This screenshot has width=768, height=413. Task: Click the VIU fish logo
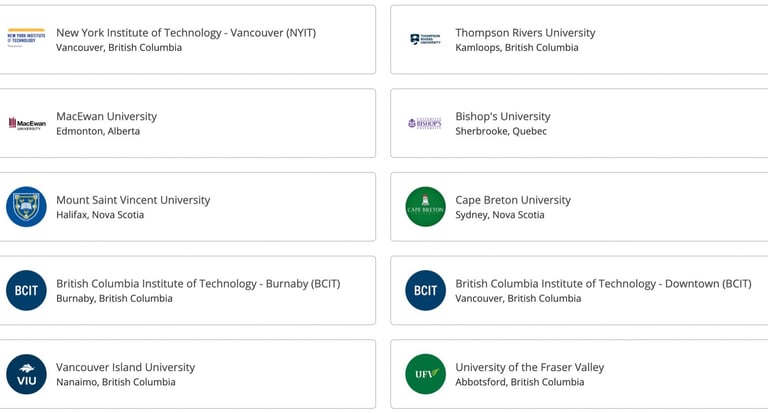pos(26,374)
